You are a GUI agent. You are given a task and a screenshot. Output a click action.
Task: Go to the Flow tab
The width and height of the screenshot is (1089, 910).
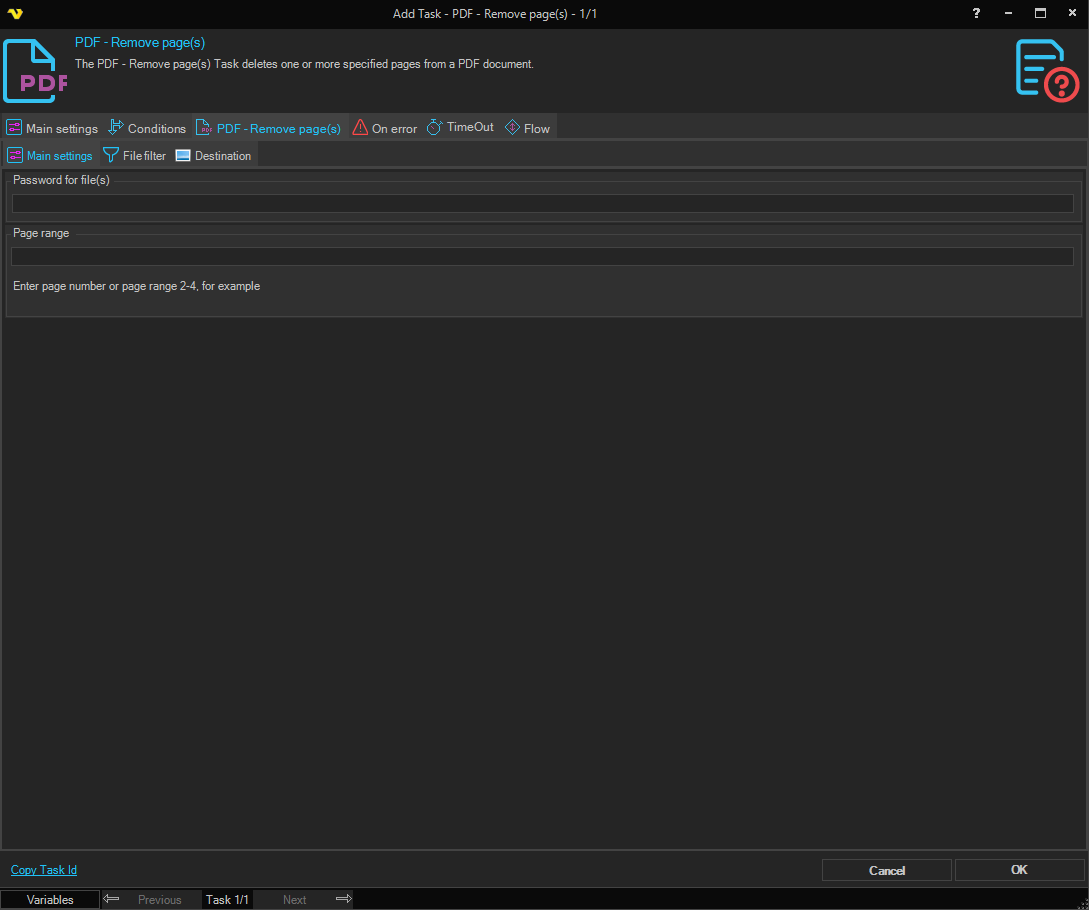point(527,128)
